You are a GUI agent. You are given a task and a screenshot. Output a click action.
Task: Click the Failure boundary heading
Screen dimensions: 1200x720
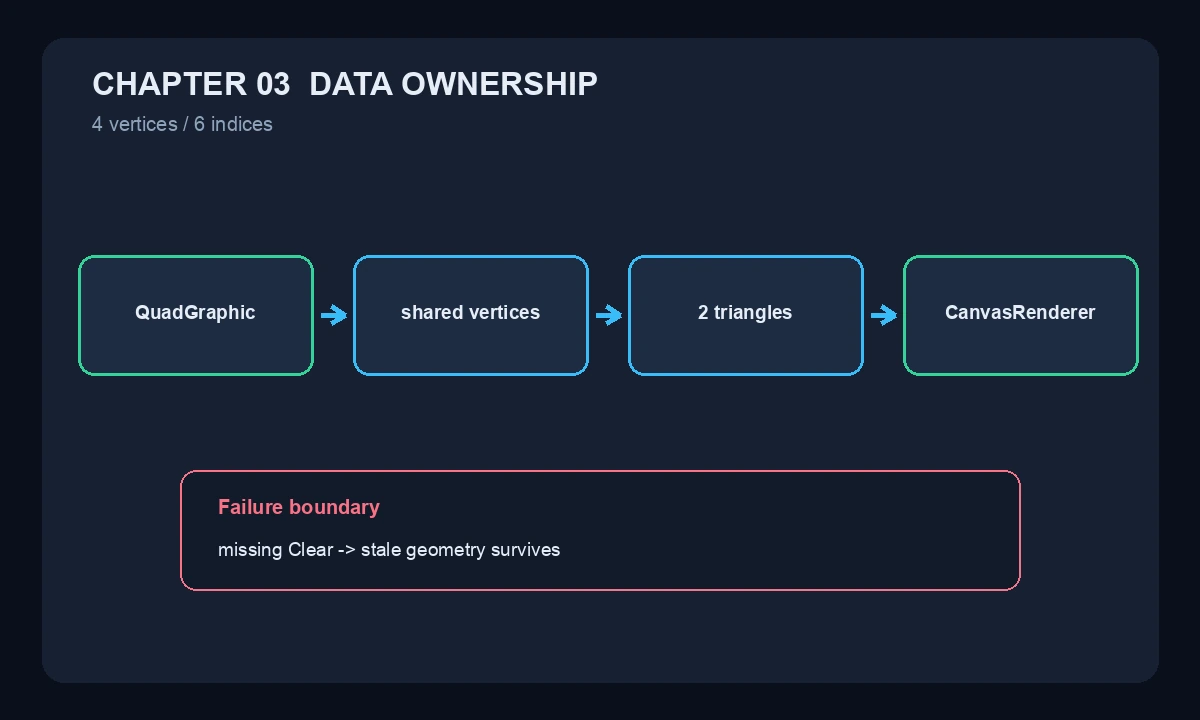299,507
